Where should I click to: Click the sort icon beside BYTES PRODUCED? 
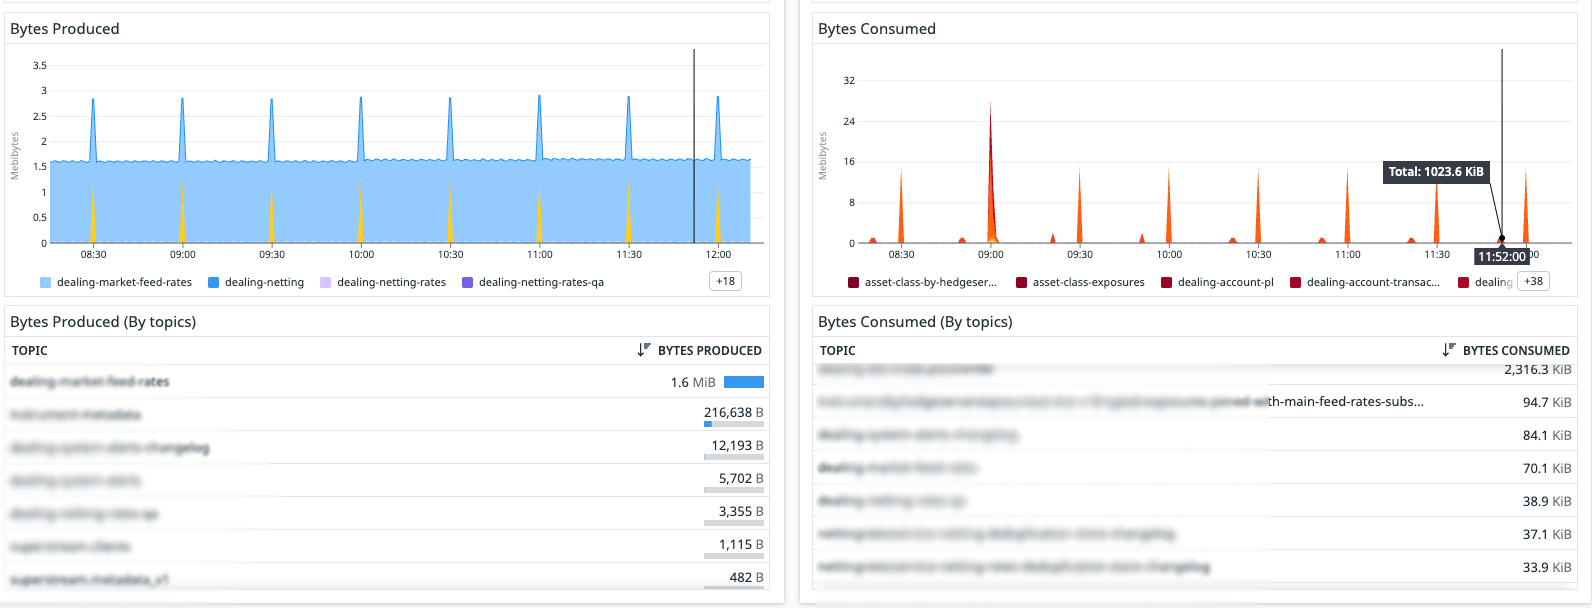click(x=644, y=350)
